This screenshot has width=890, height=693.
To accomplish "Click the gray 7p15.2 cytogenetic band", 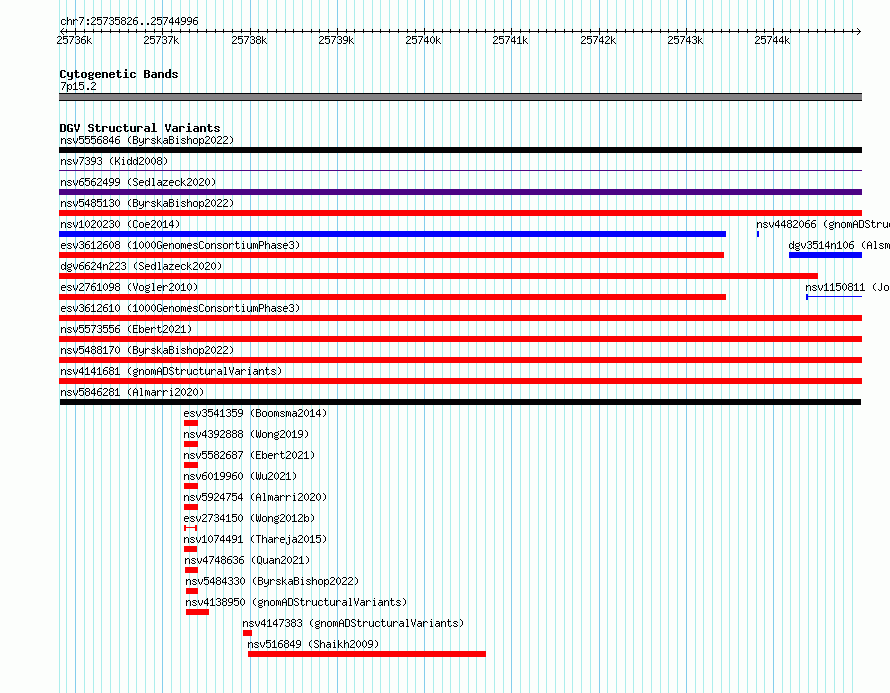I will (x=460, y=97).
